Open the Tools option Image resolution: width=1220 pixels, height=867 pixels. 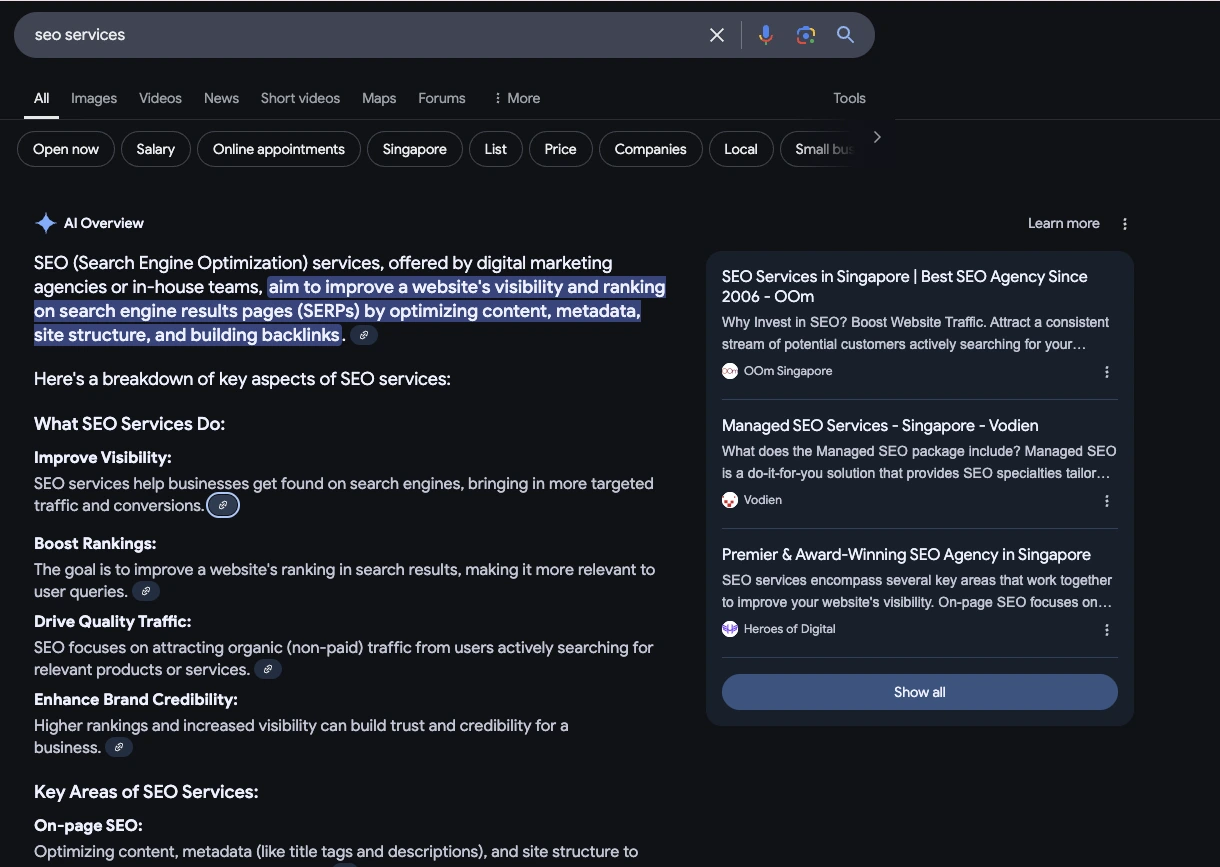[x=849, y=98]
